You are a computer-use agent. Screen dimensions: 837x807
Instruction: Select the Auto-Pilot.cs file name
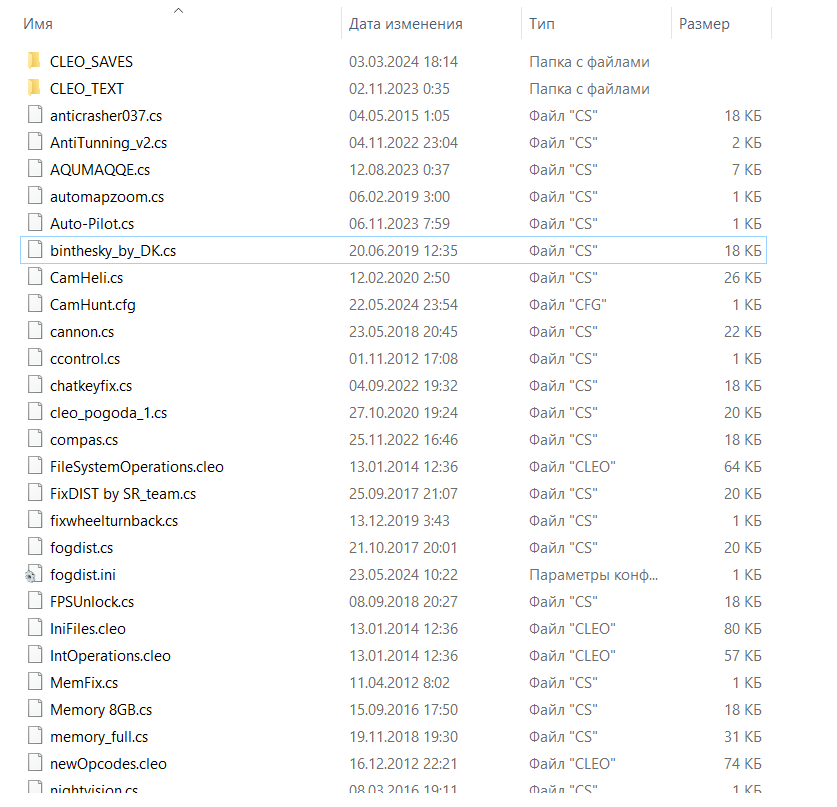coord(92,223)
